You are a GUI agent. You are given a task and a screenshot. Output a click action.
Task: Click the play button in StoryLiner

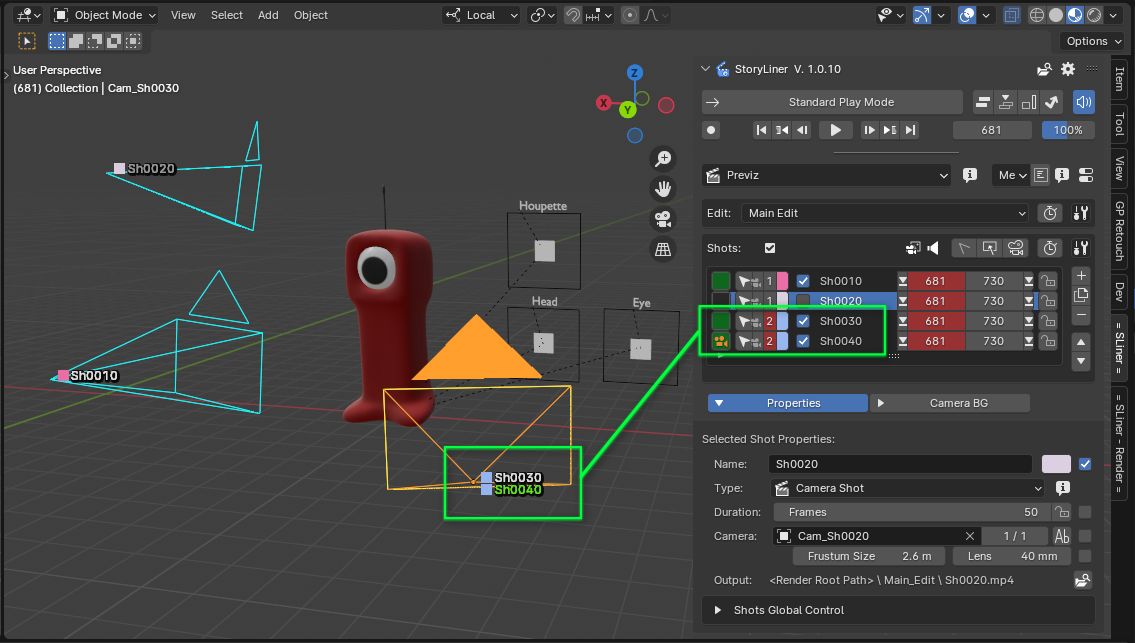point(835,130)
